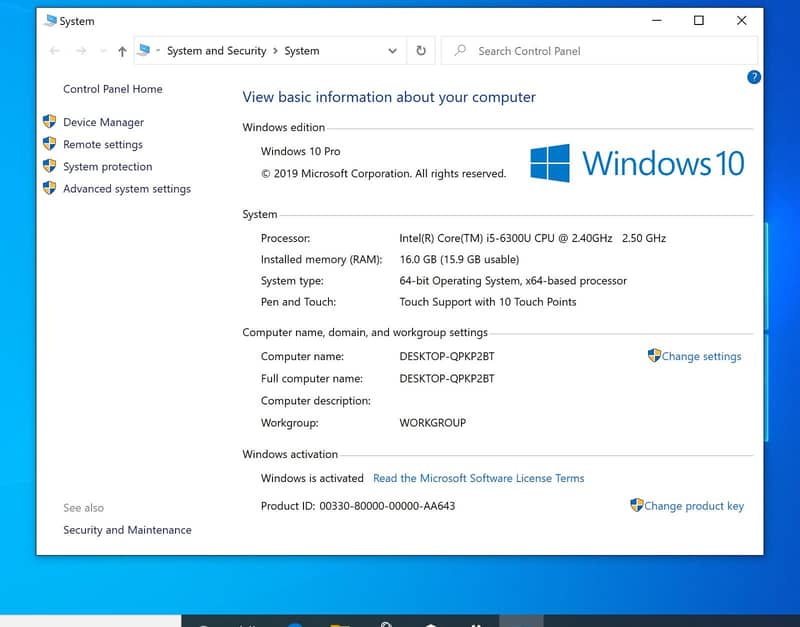Go forward using the forward arrow
800x627 pixels.
click(81, 51)
